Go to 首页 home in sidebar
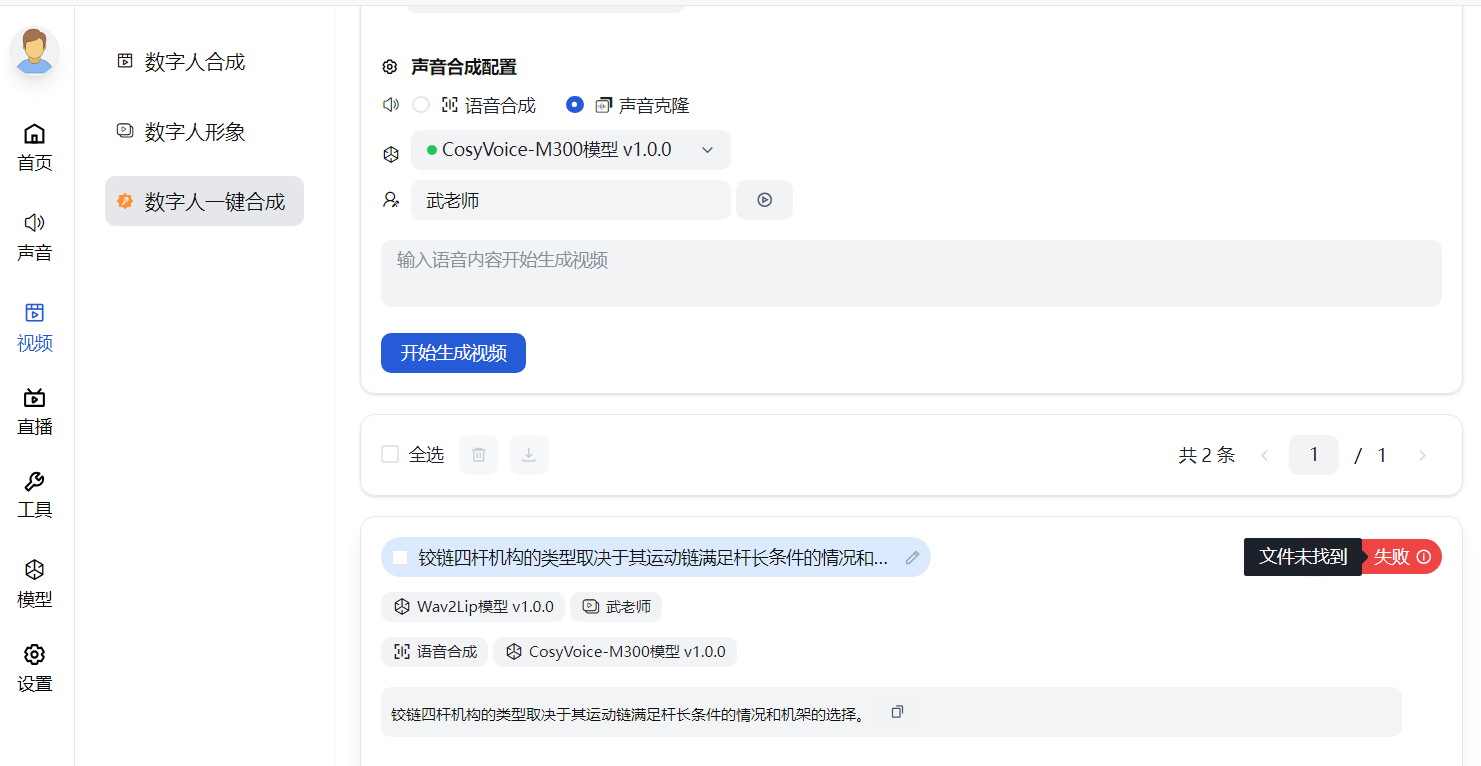The height and width of the screenshot is (766, 1481). (35, 147)
